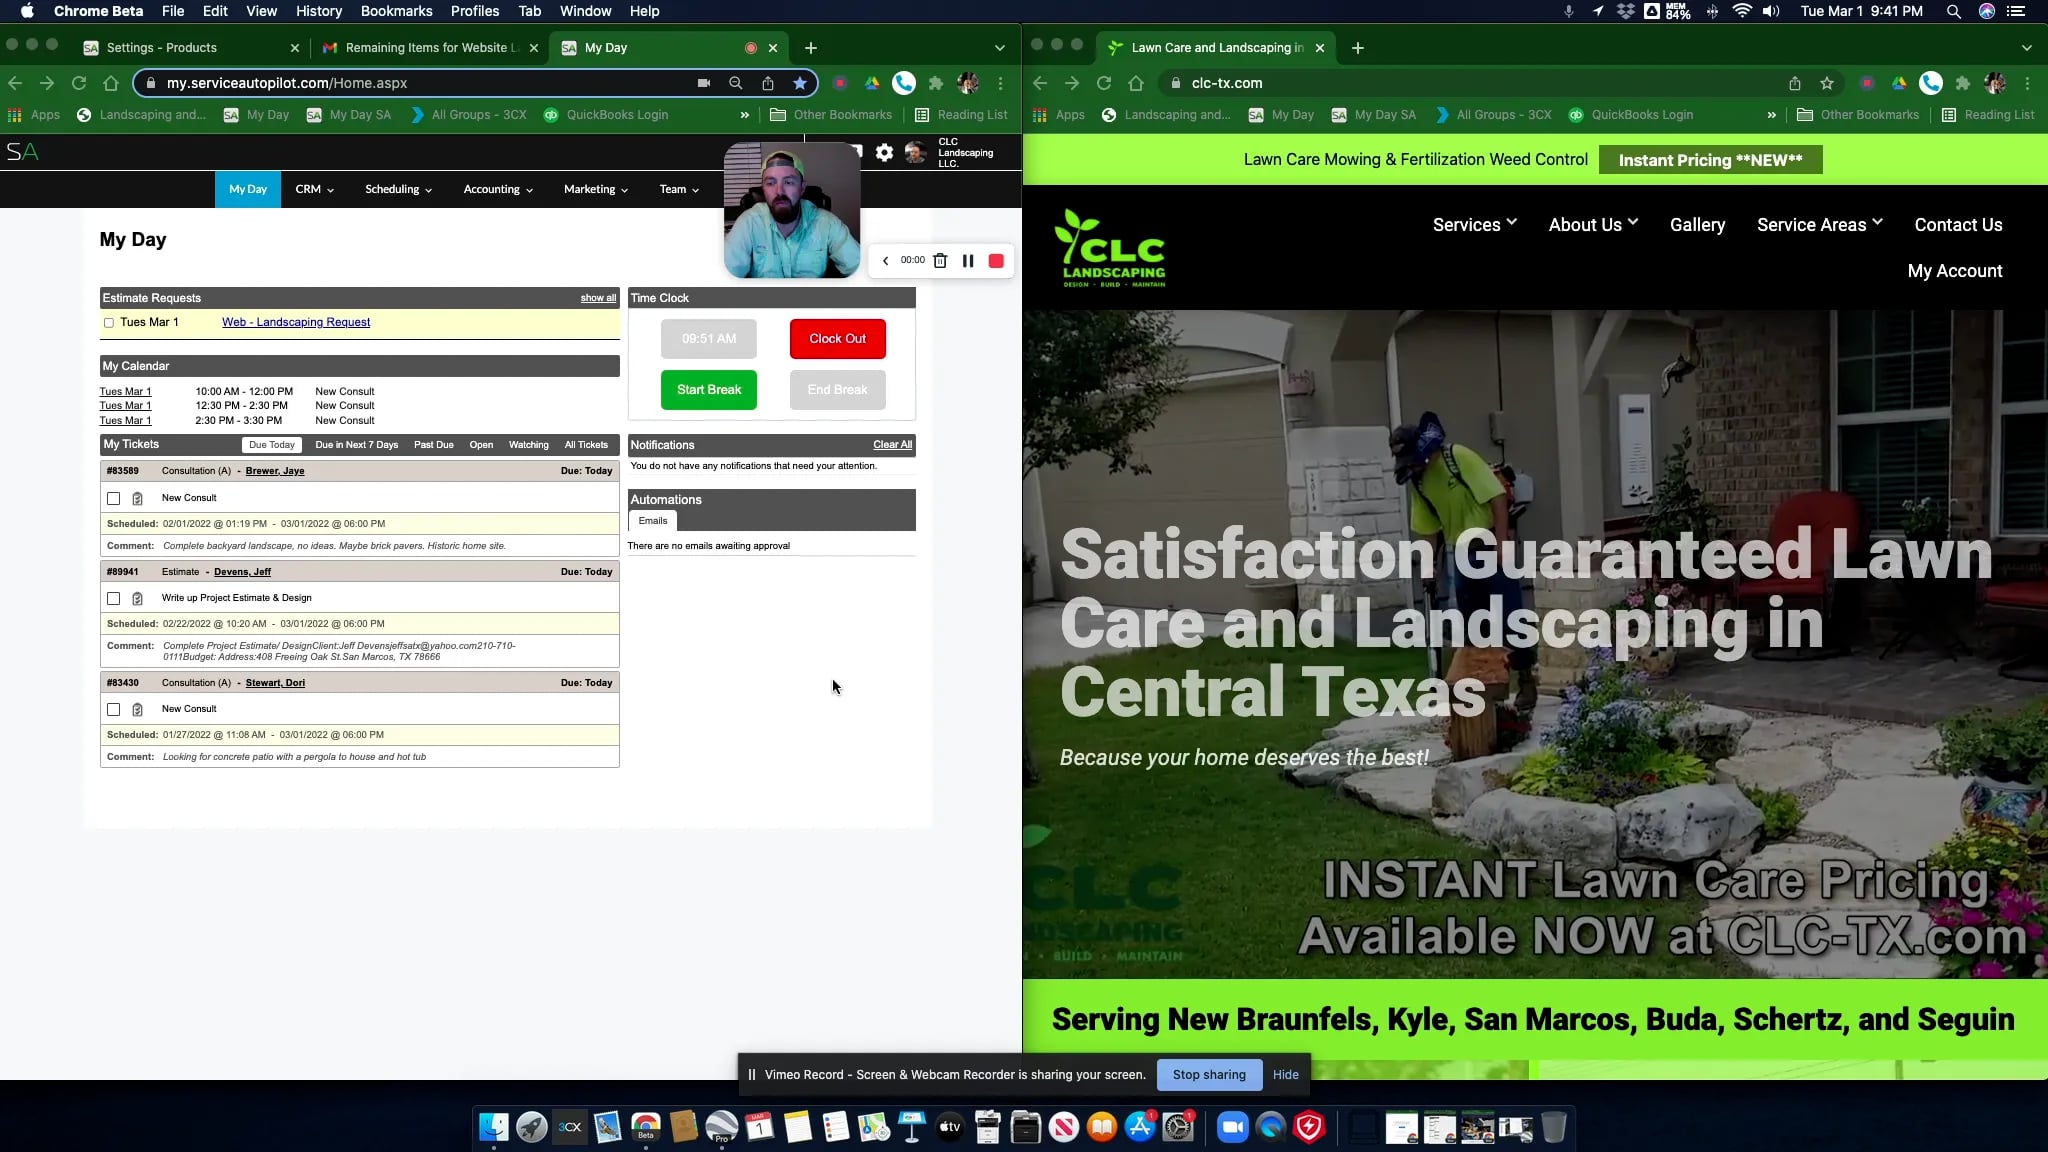Image resolution: width=2048 pixels, height=1152 pixels.
Task: Click the webcam preview thumbnail
Action: click(792, 210)
